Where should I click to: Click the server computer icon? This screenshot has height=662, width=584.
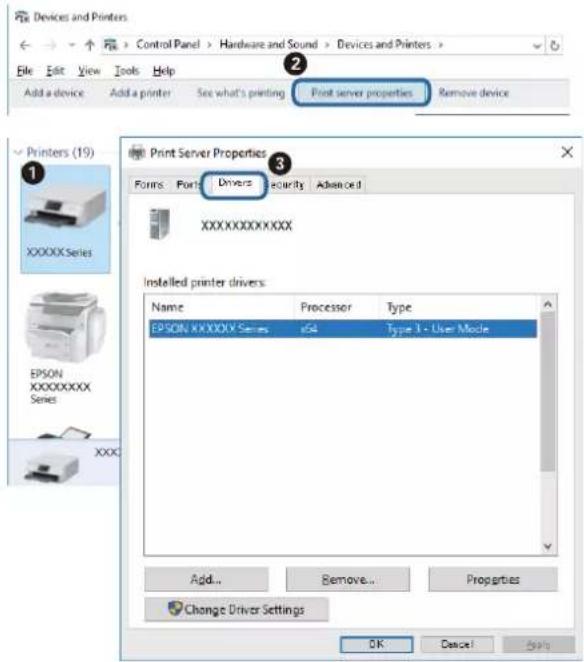pyautogui.click(x=160, y=224)
